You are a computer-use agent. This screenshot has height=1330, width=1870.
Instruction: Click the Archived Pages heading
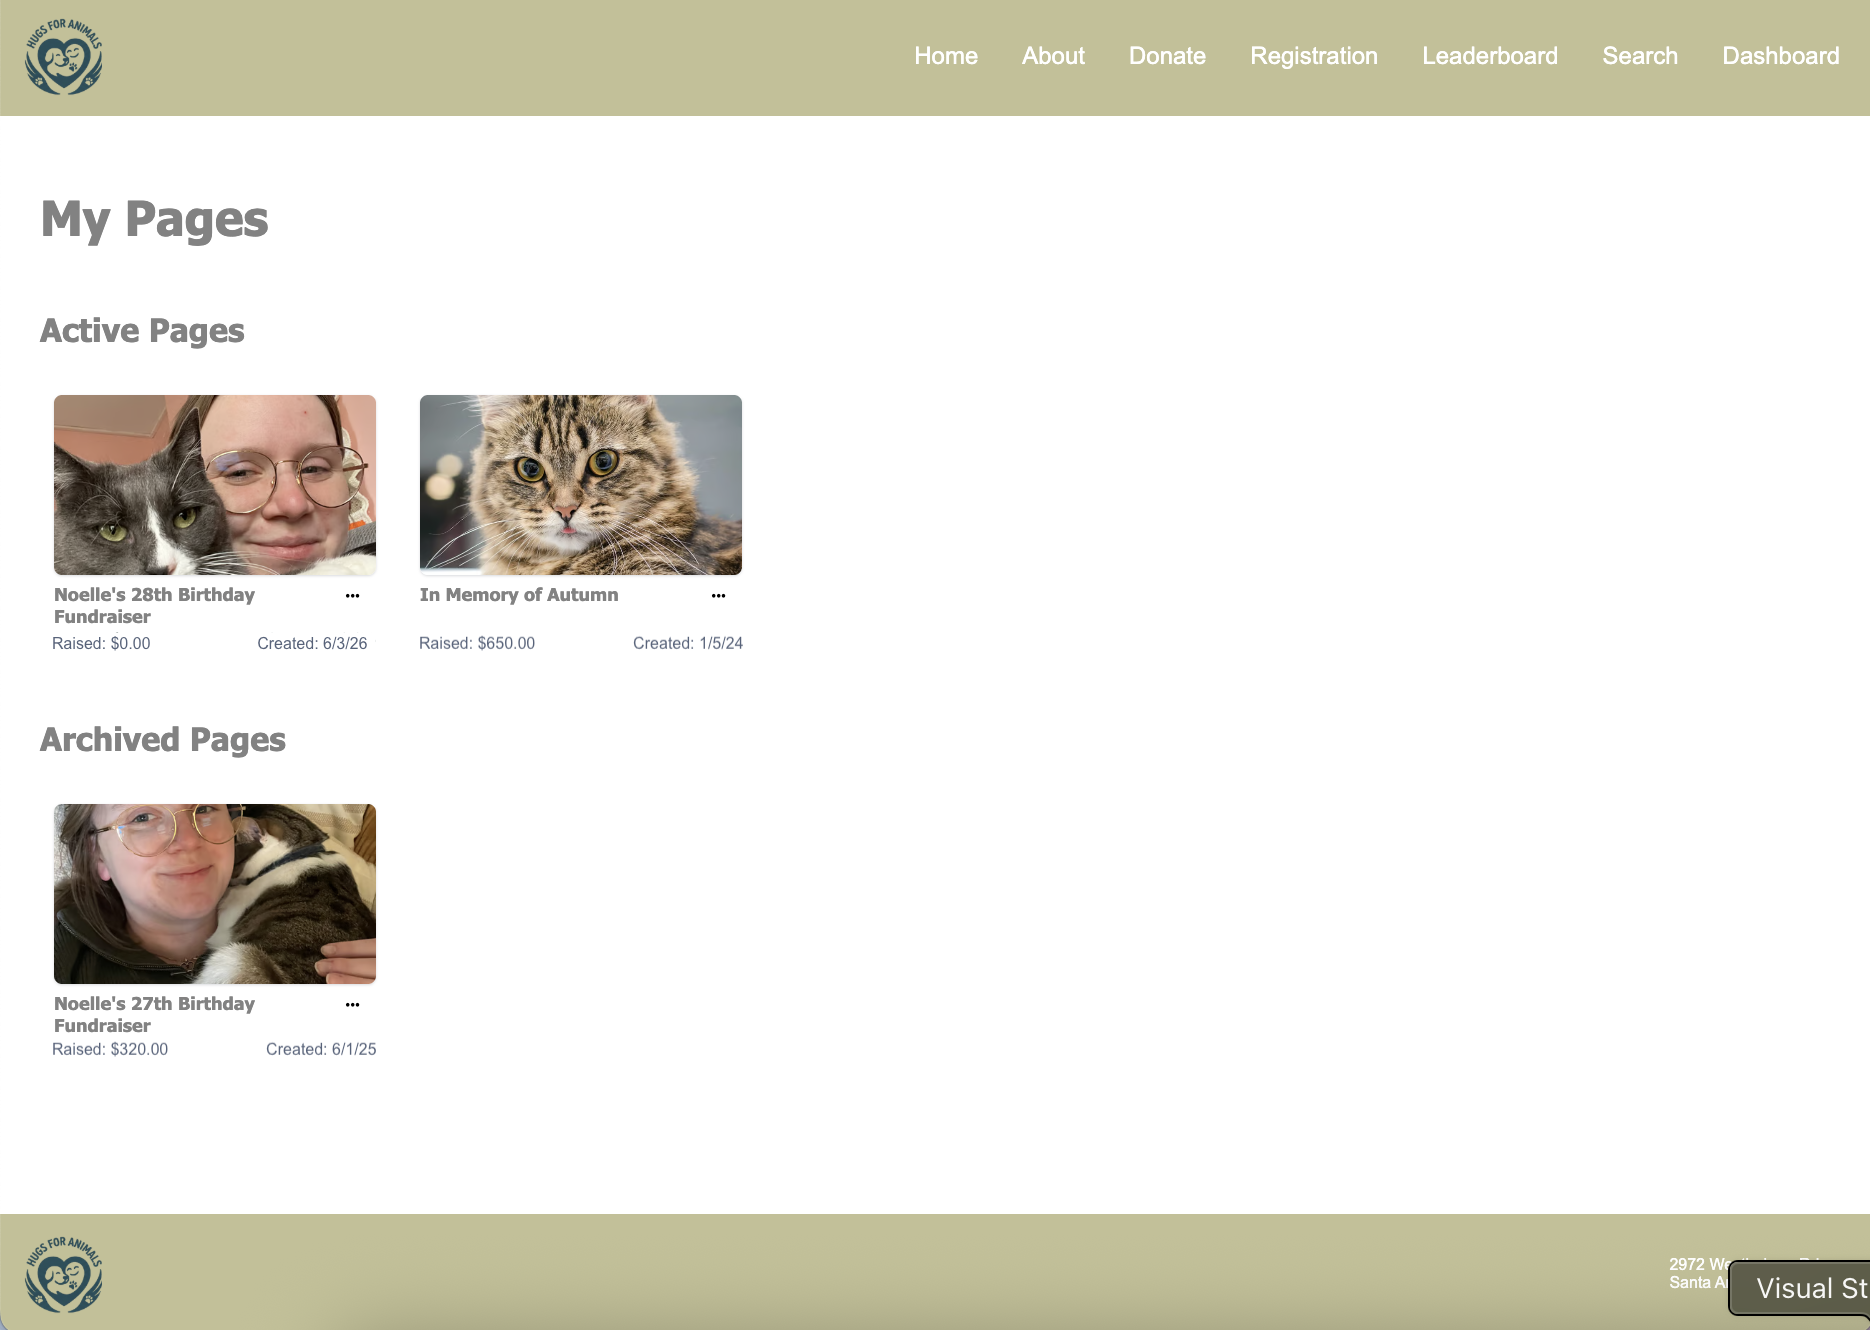click(163, 740)
